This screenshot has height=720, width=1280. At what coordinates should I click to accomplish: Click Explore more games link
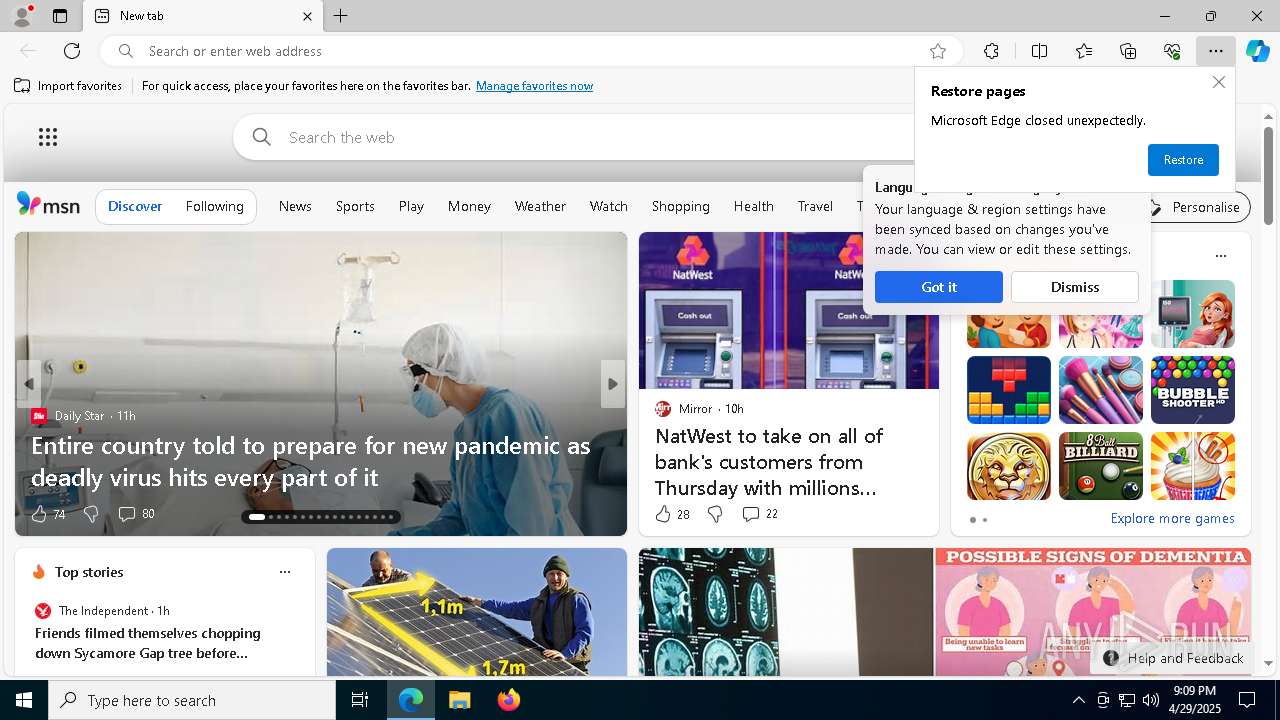tap(1172, 518)
